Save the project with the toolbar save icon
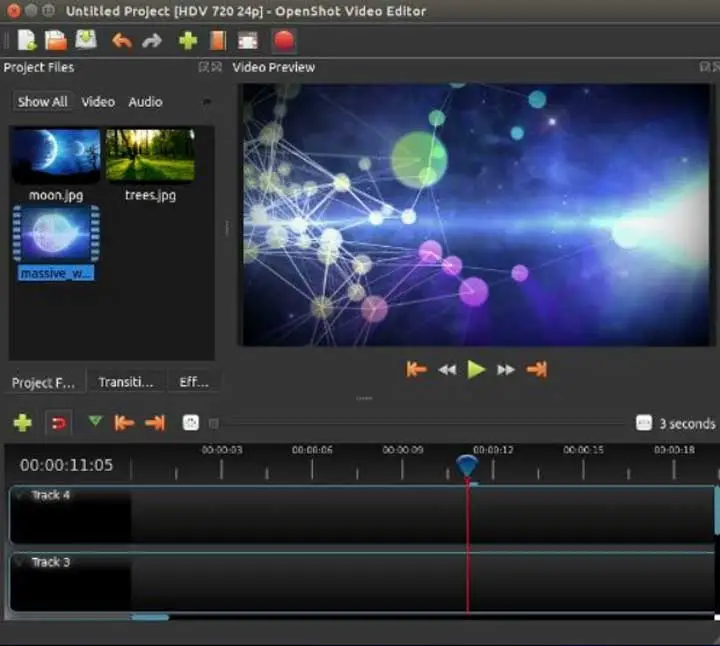This screenshot has height=646, width=720. pyautogui.click(x=87, y=41)
